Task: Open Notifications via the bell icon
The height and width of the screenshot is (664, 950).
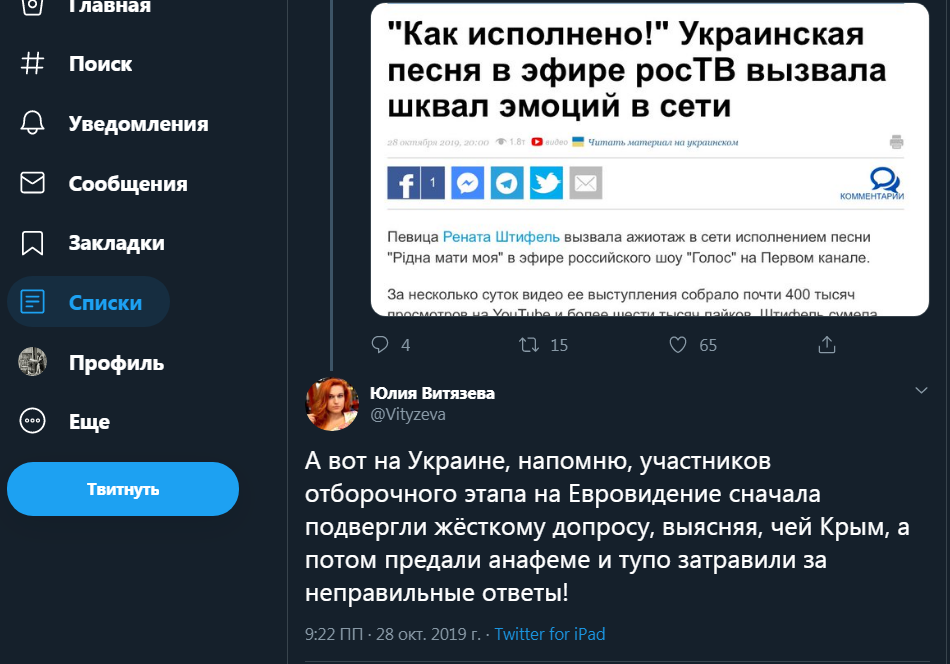Action: (x=33, y=124)
